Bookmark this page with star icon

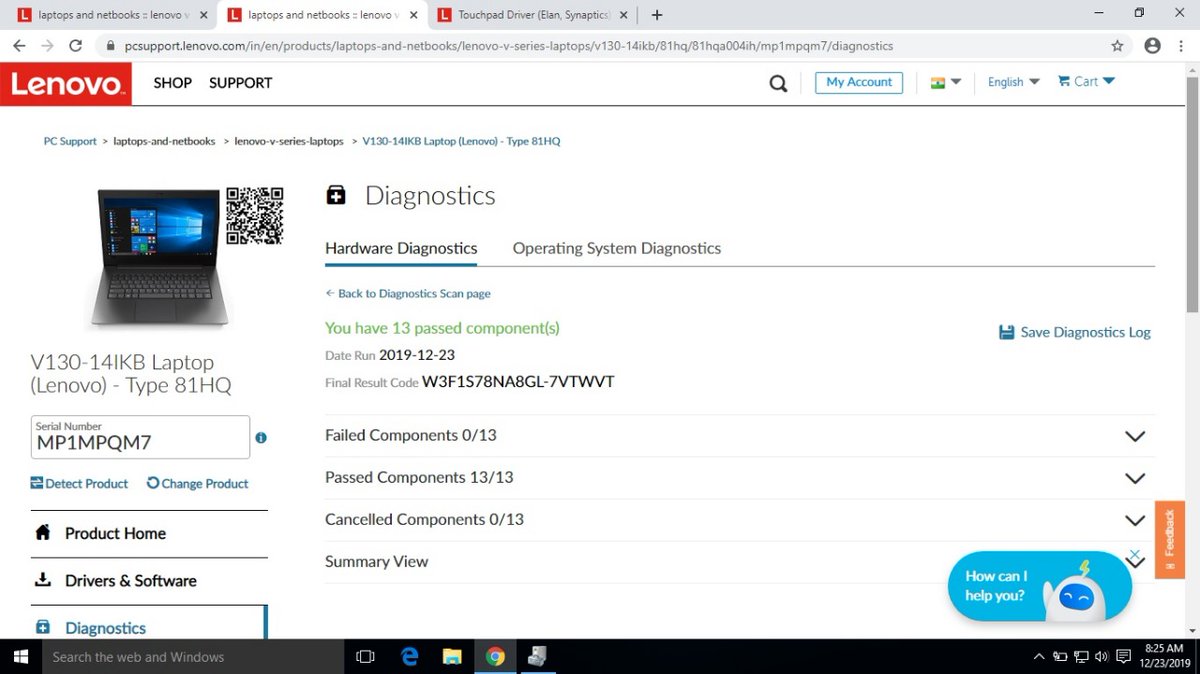point(1117,46)
